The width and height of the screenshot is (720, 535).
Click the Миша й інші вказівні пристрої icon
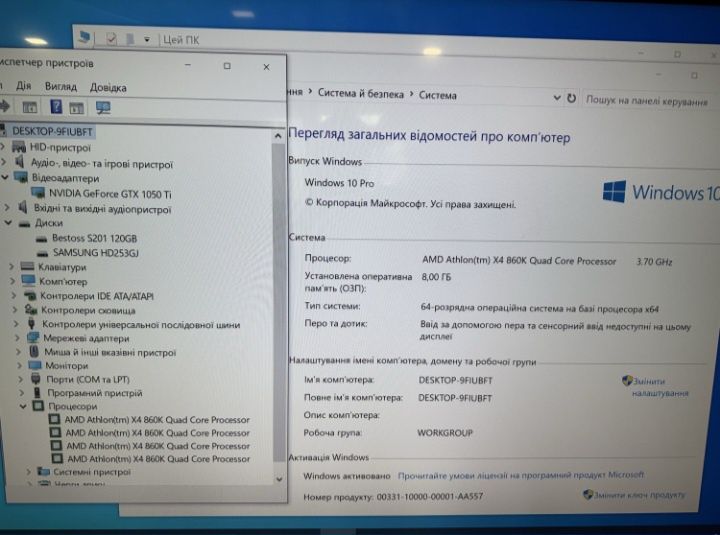click(x=34, y=352)
